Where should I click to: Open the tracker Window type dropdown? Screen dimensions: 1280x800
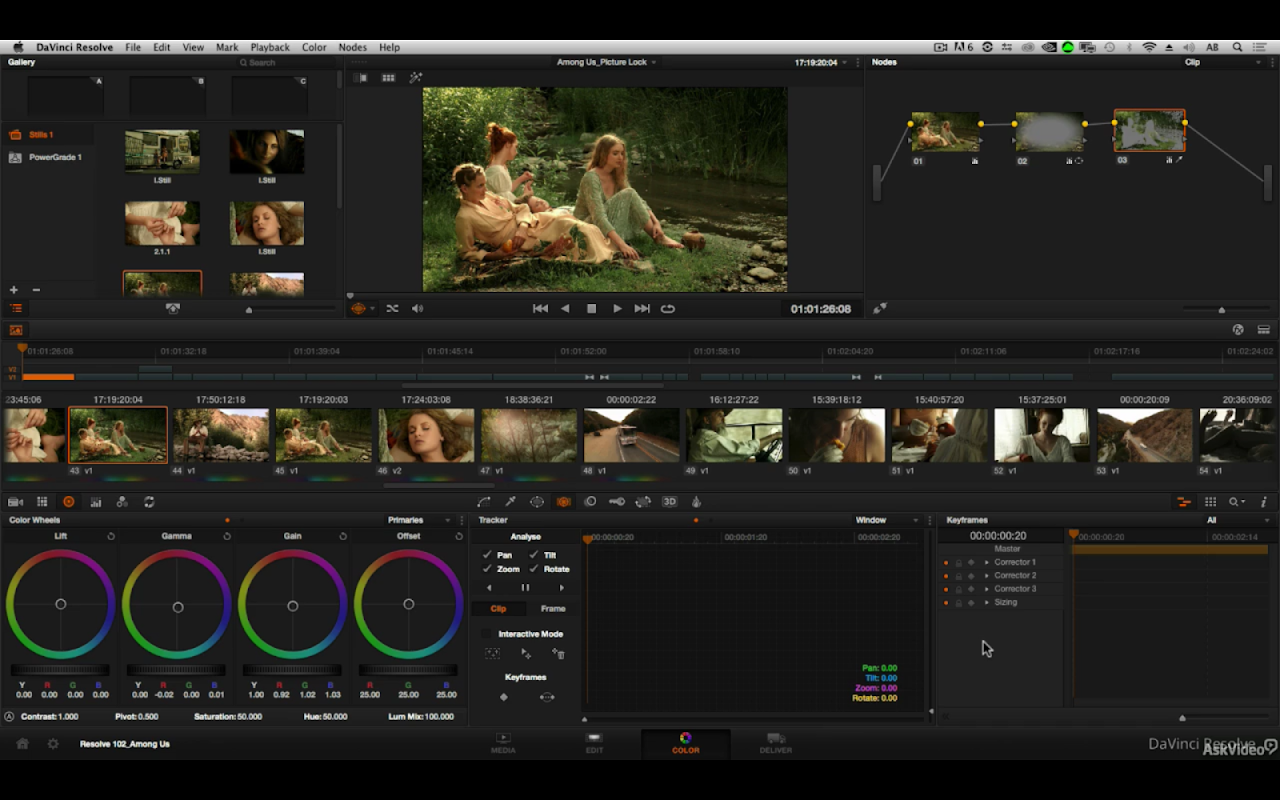pyautogui.click(x=886, y=520)
